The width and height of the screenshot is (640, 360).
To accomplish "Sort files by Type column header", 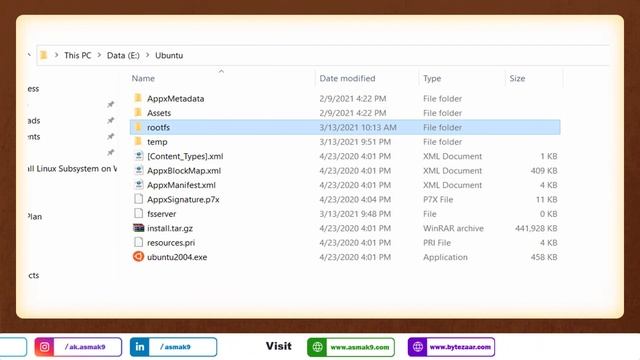I will (432, 78).
